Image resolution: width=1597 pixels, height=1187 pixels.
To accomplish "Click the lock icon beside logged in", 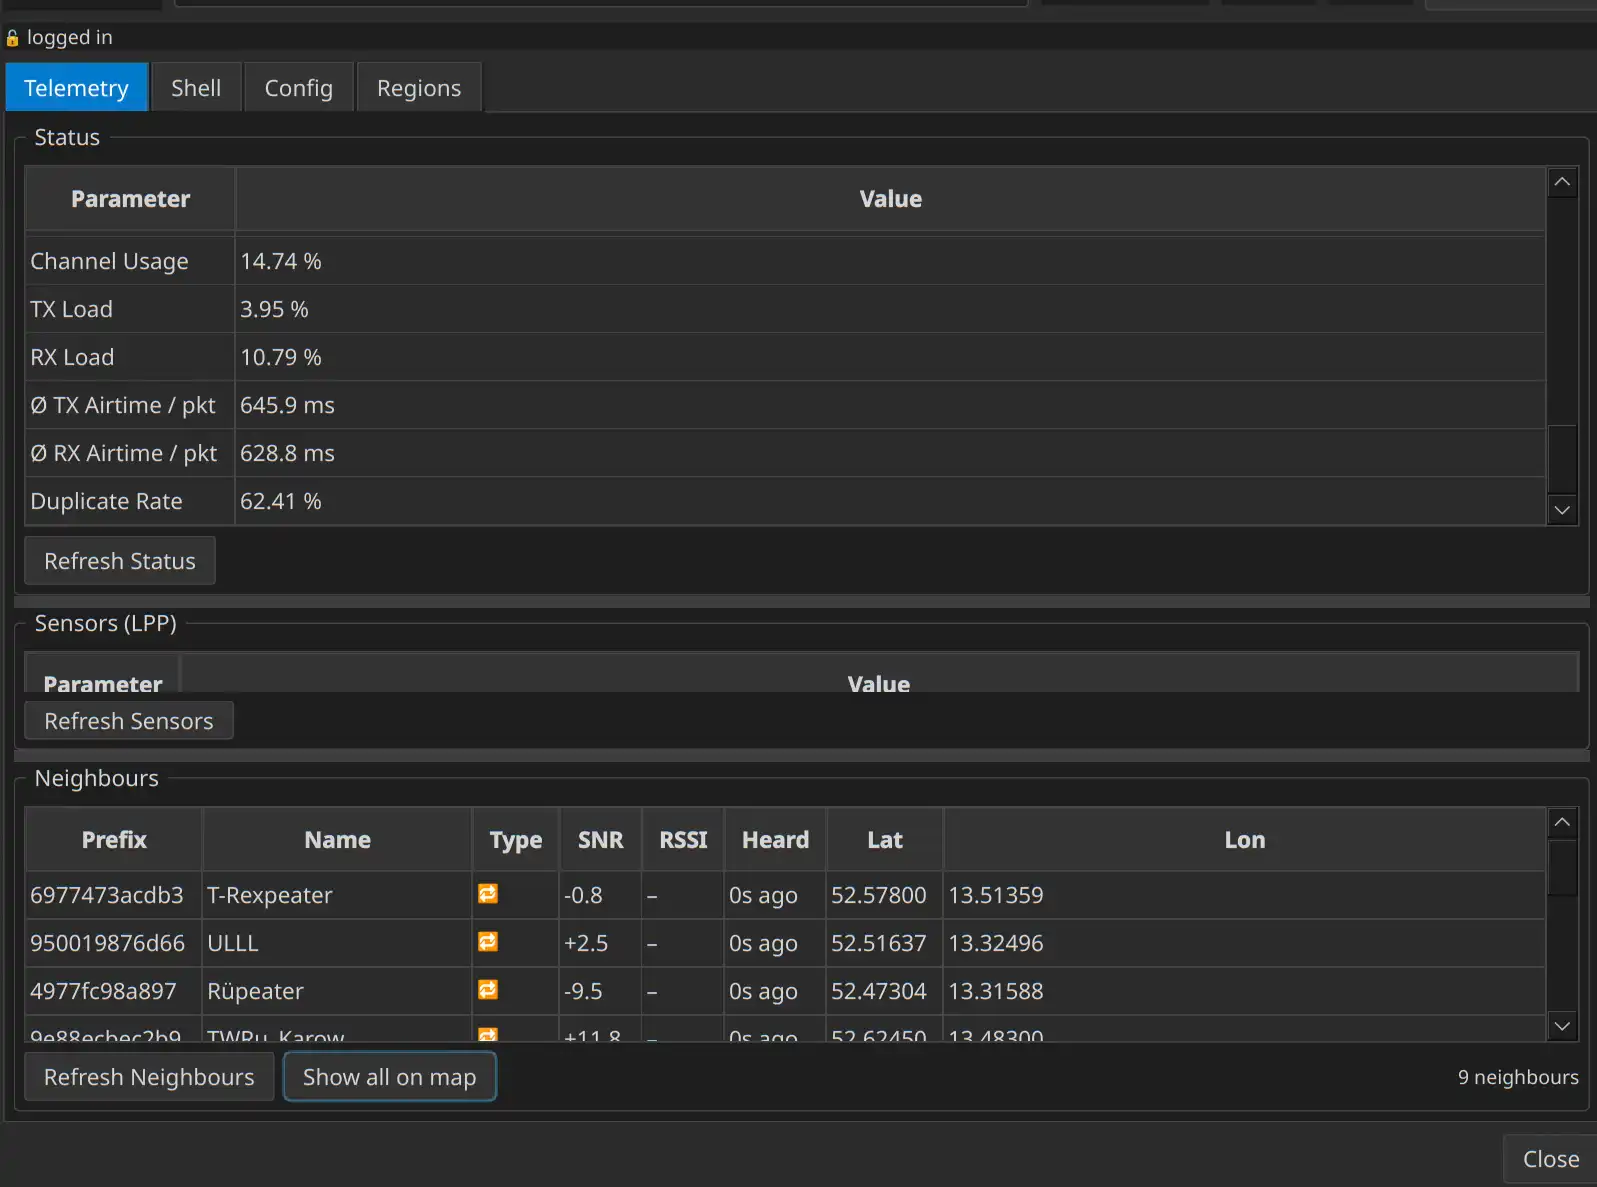I will tap(12, 38).
